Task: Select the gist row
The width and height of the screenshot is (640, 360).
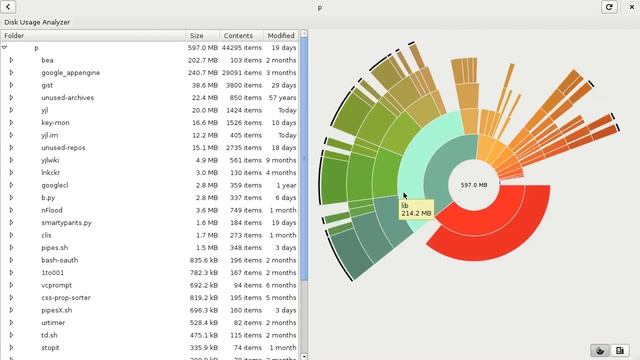Action: coord(149,85)
